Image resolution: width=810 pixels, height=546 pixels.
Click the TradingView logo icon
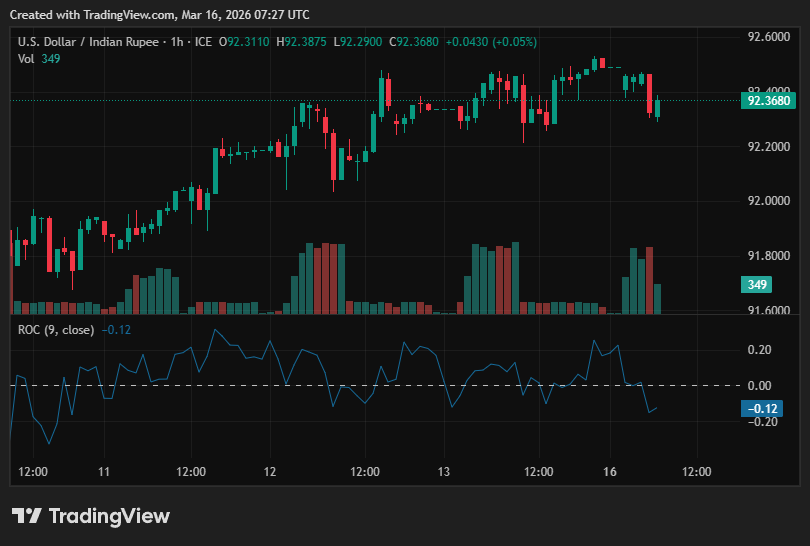pos(26,516)
